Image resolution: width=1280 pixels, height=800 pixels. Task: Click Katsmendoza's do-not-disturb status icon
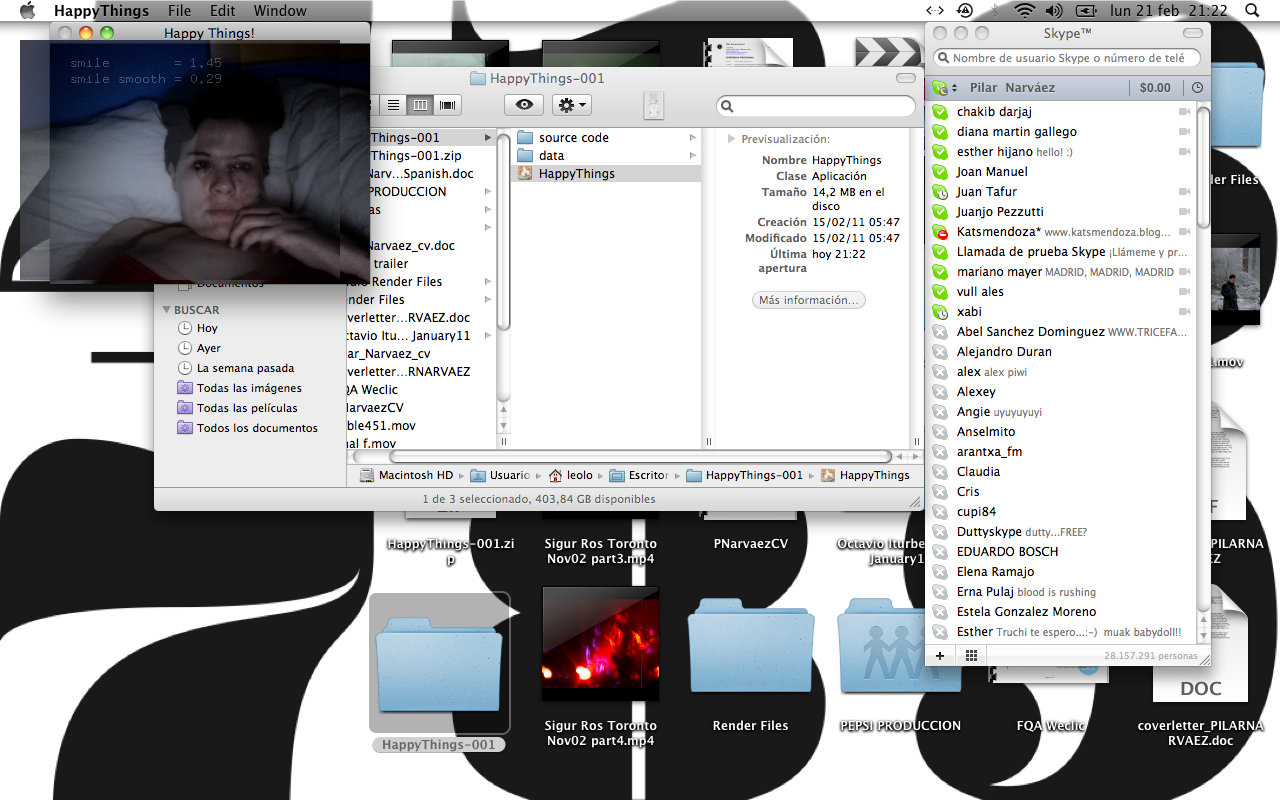pyautogui.click(x=939, y=232)
